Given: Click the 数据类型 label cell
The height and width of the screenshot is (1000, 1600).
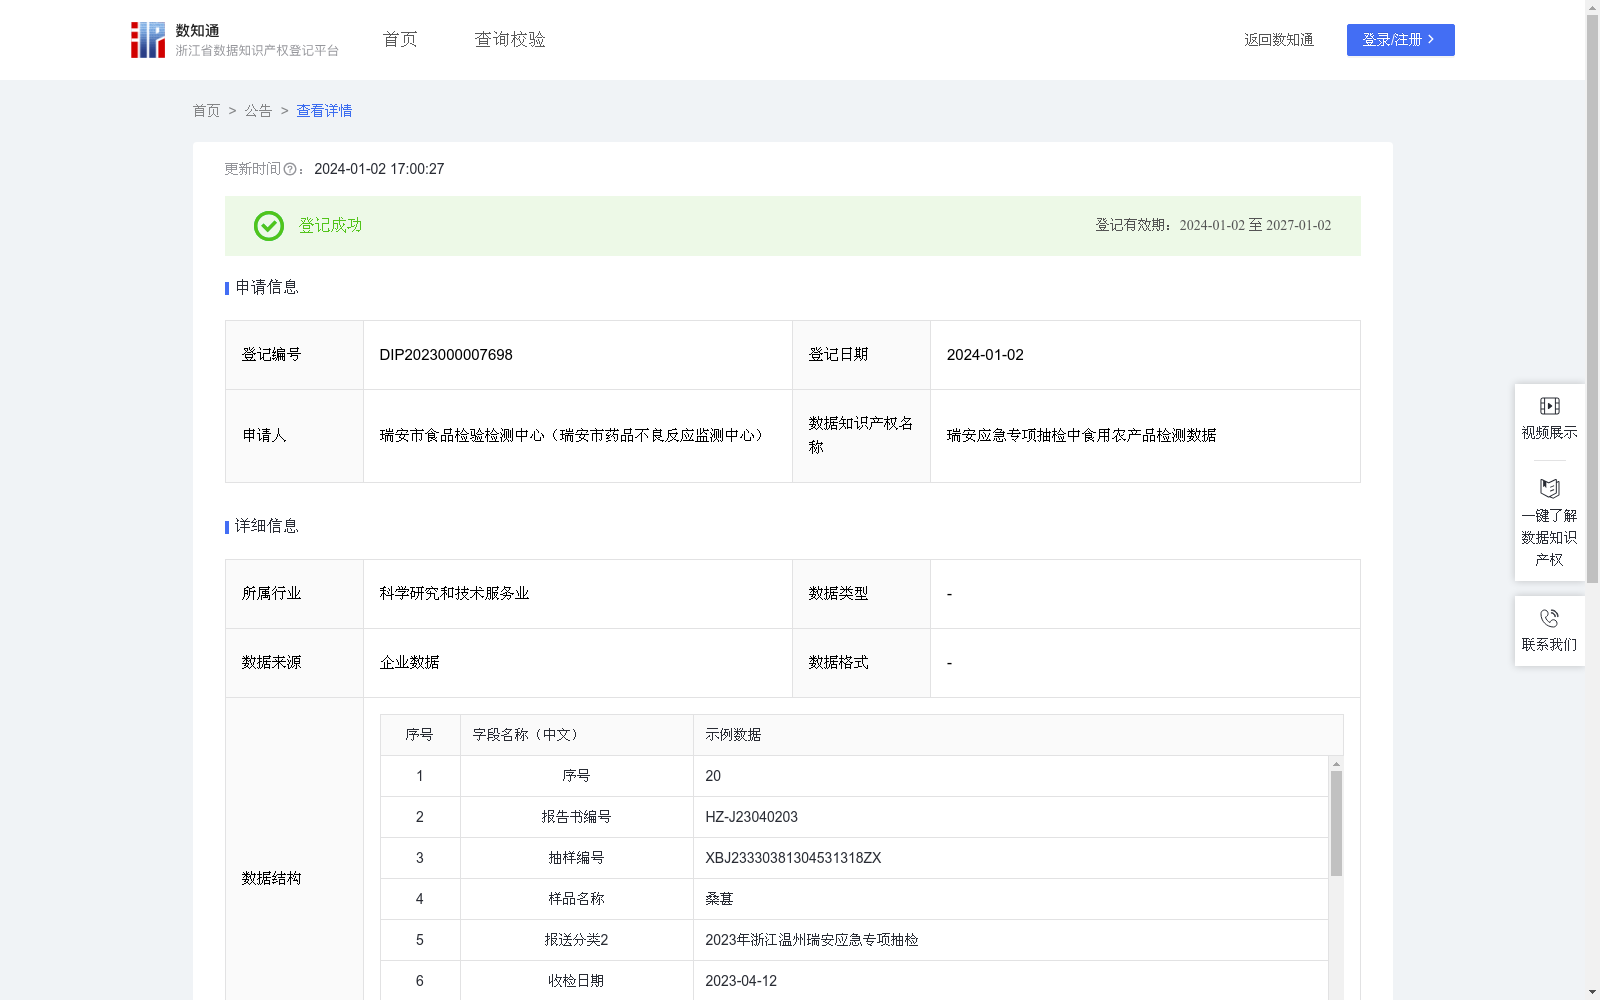Looking at the screenshot, I should pyautogui.click(x=861, y=594).
